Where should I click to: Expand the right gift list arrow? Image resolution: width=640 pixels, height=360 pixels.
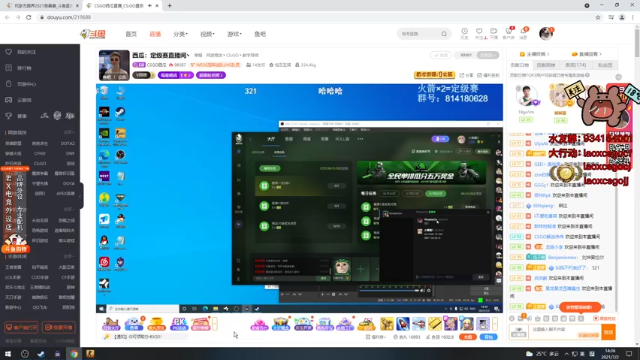[495, 324]
